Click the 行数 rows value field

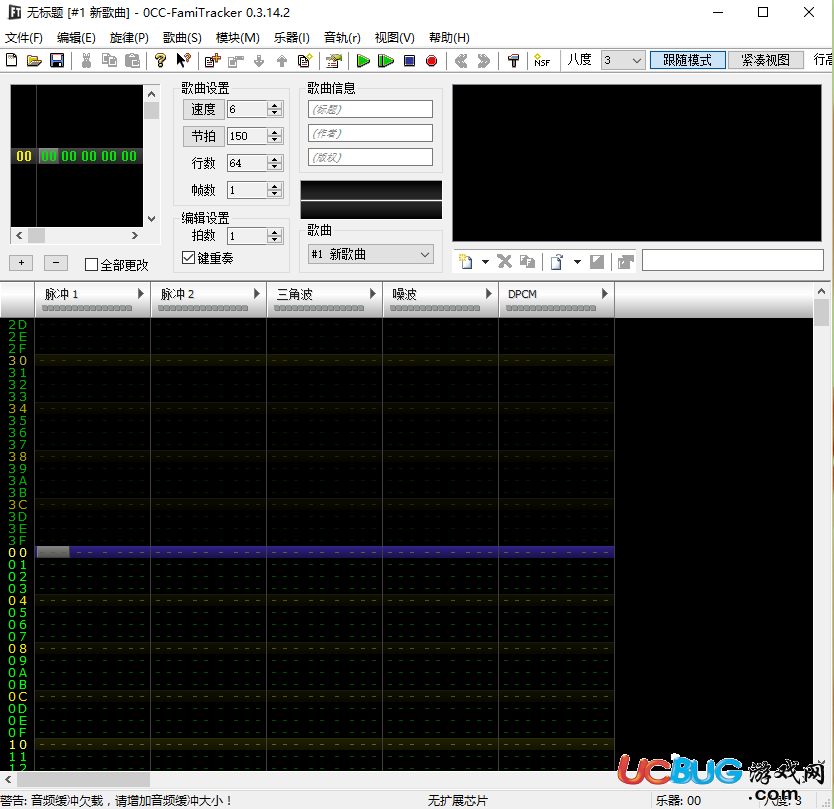click(x=247, y=163)
